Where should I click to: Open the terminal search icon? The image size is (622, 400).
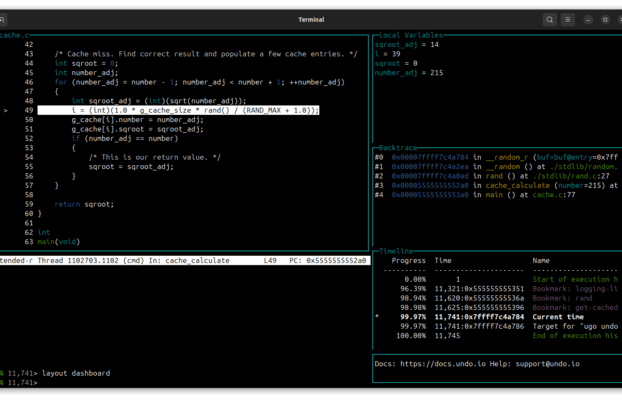click(x=549, y=19)
